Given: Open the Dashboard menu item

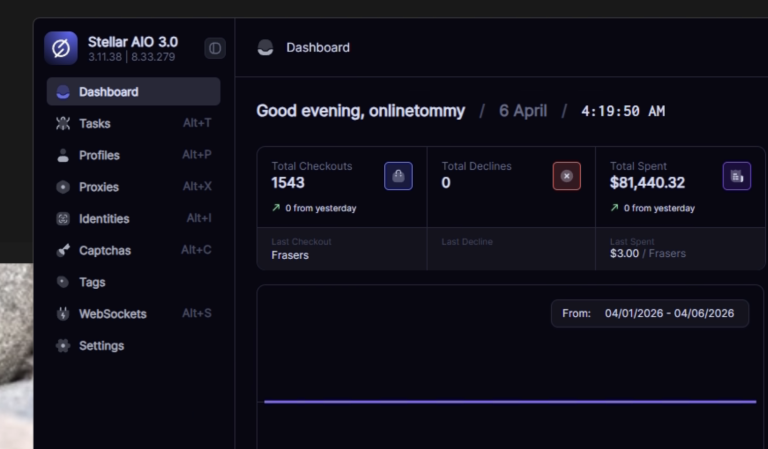Looking at the screenshot, I should (133, 92).
